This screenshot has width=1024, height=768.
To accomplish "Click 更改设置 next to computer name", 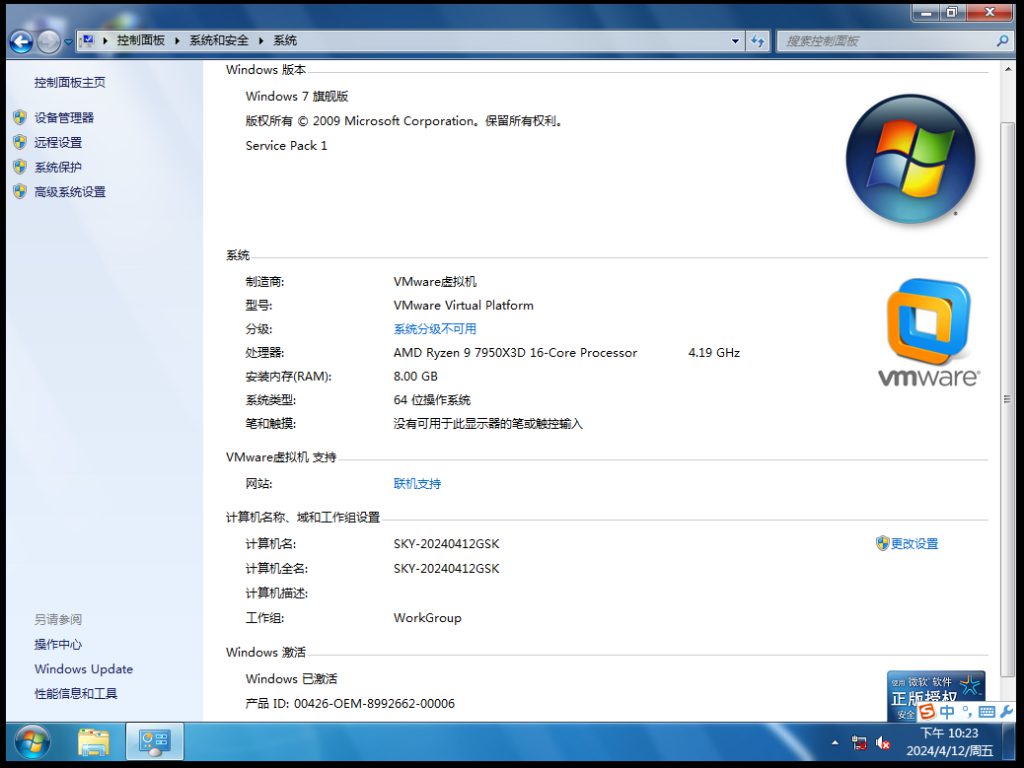I will pos(914,544).
